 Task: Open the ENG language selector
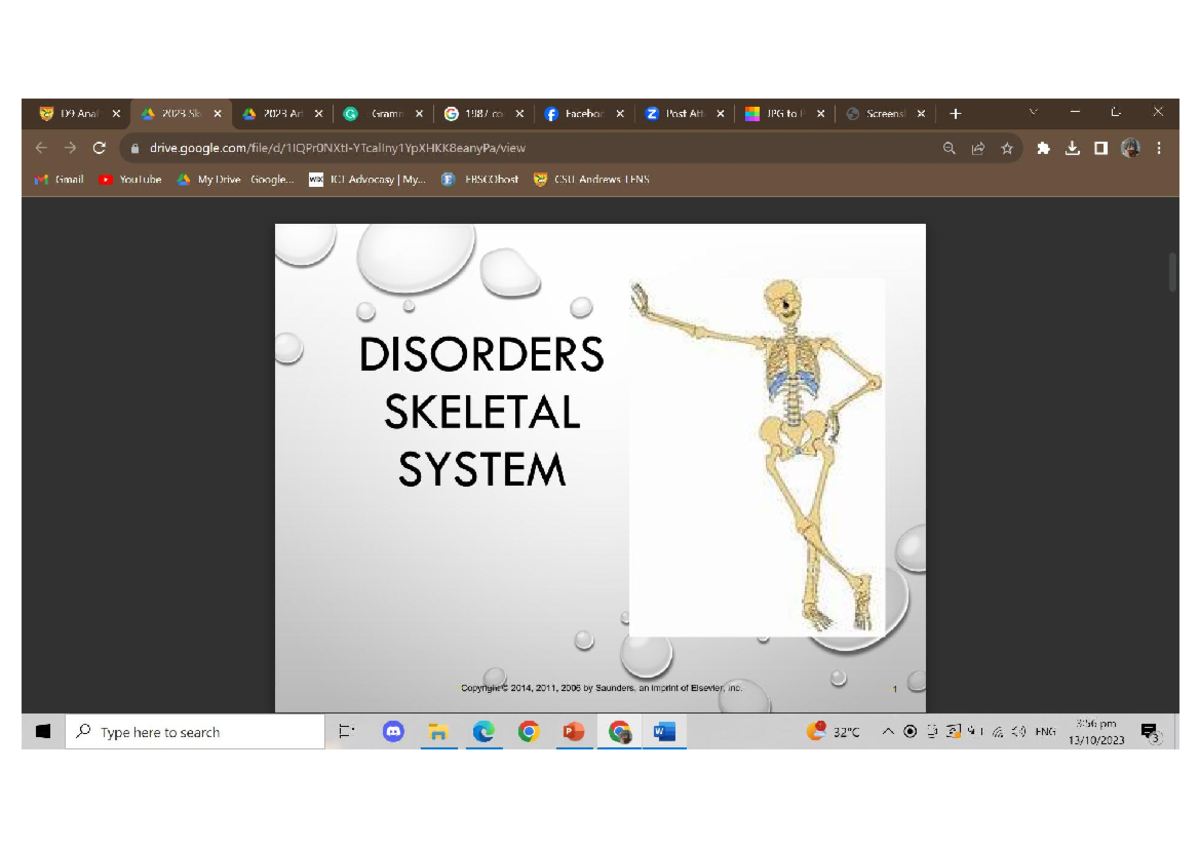[1044, 731]
